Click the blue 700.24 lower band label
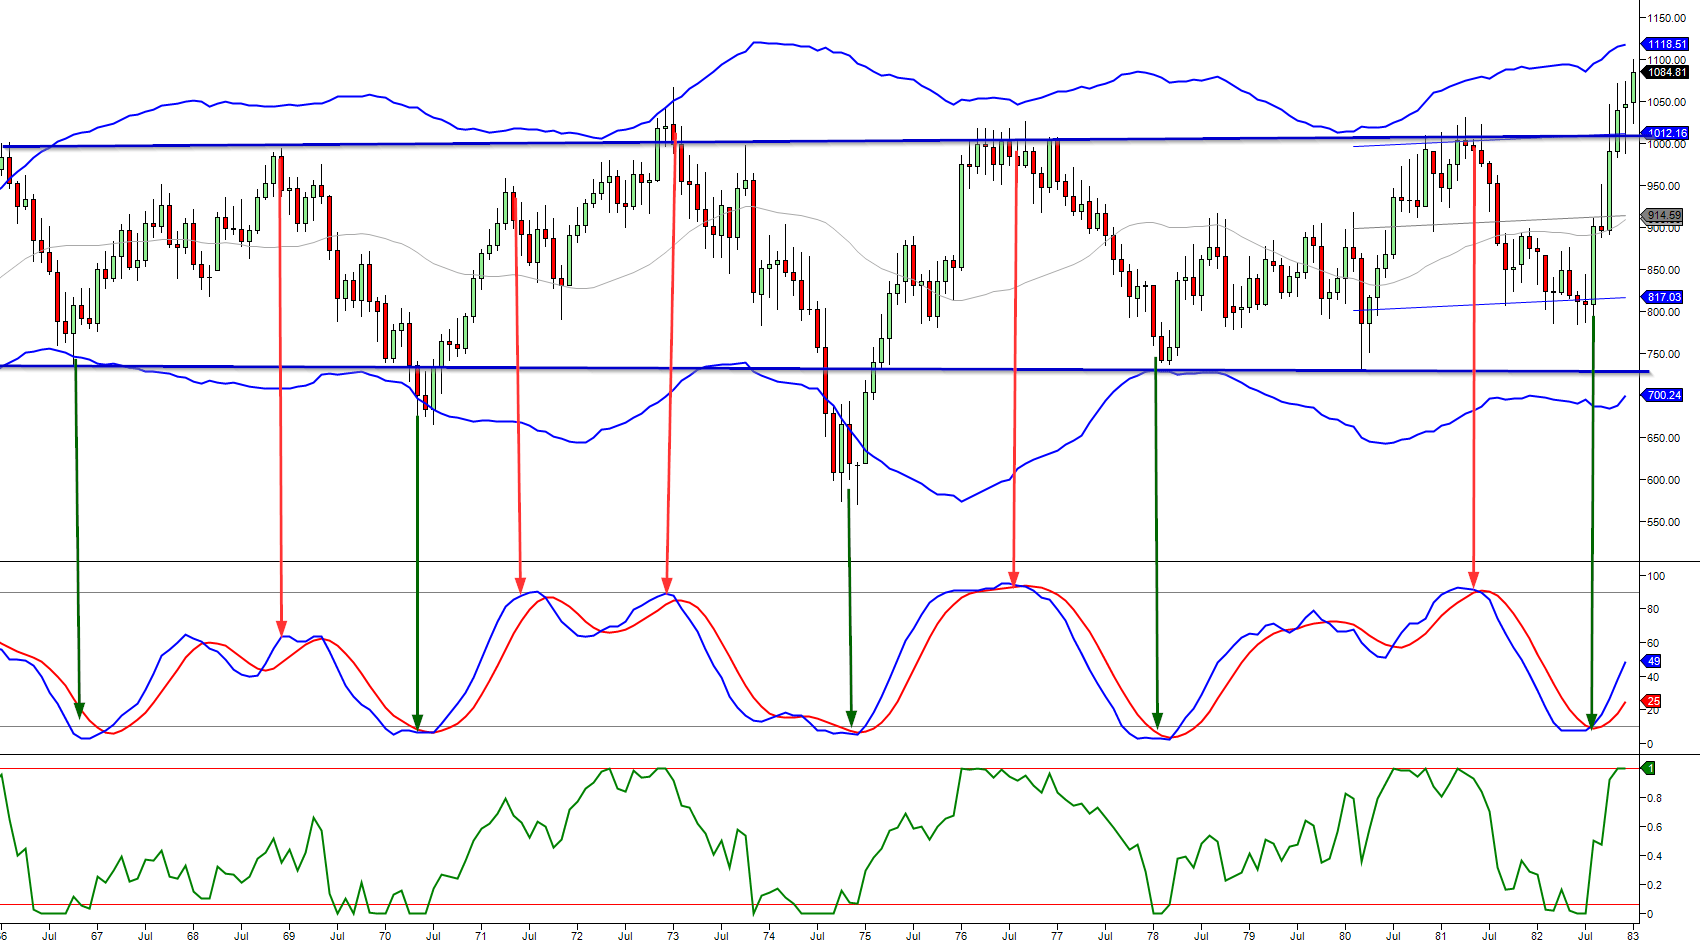Viewport: 1700px width, 942px height. click(1663, 395)
